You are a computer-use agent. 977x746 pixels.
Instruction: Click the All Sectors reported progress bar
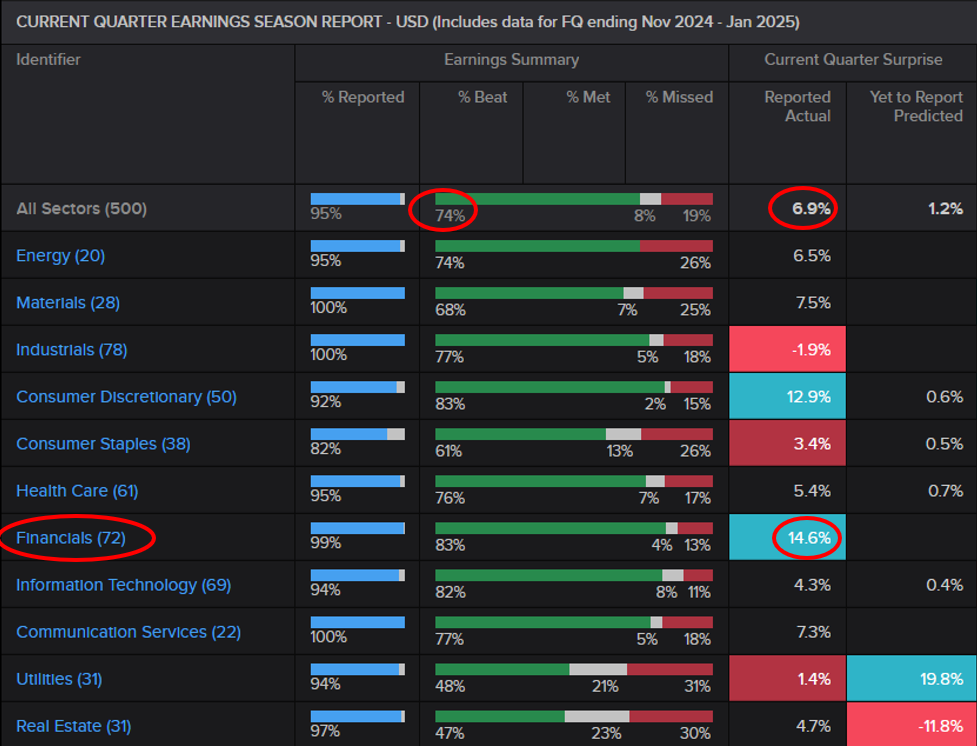356,197
